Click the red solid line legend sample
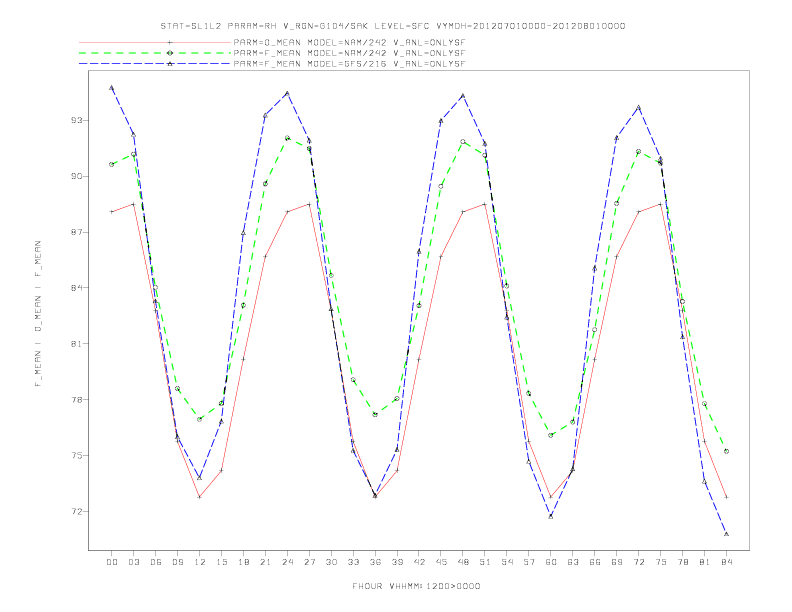The width and height of the screenshot is (792, 612). pos(155,42)
